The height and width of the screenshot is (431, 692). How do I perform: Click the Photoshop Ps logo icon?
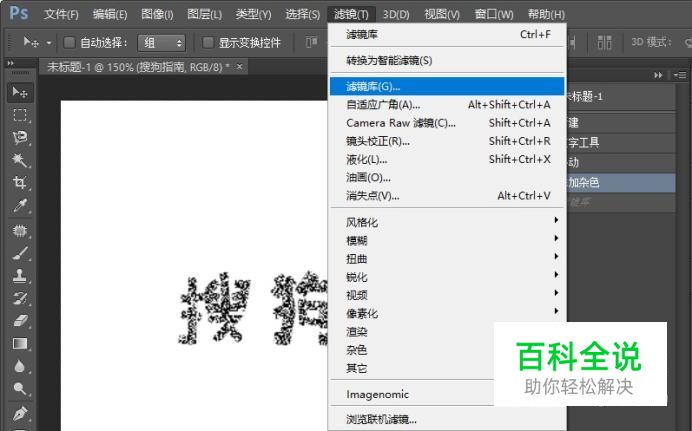click(x=19, y=13)
